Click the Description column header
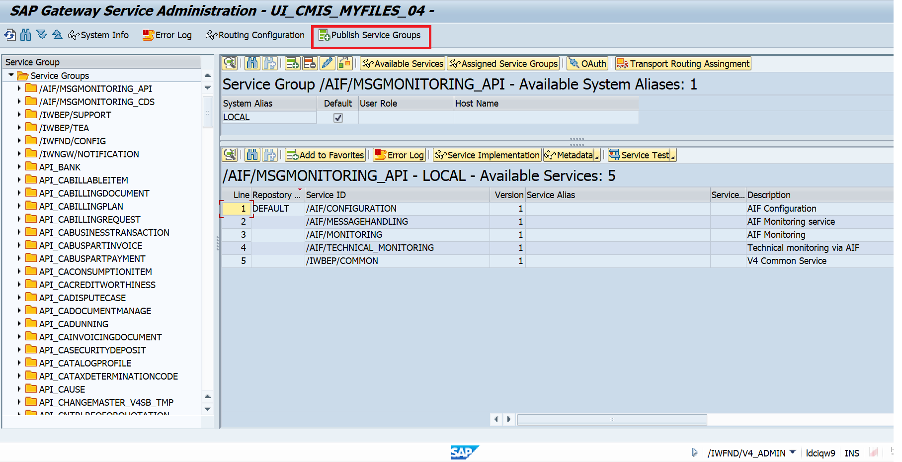902x462 pixels. click(x=821, y=195)
